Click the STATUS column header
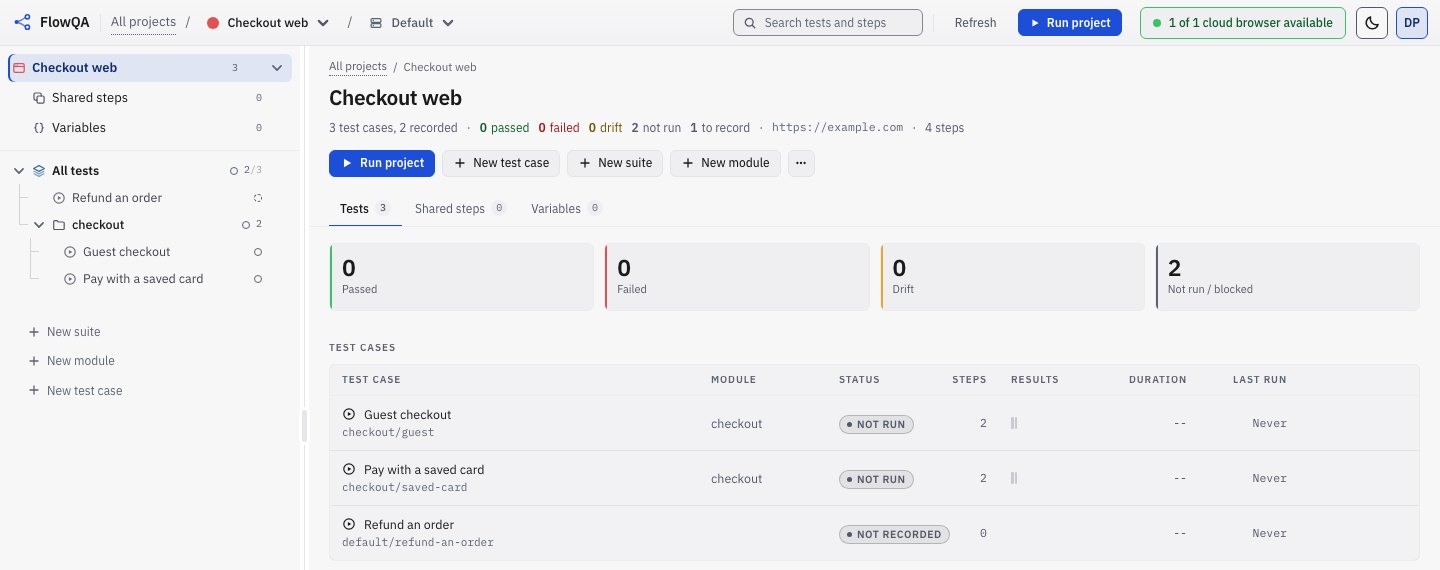The width and height of the screenshot is (1440, 570). point(859,380)
